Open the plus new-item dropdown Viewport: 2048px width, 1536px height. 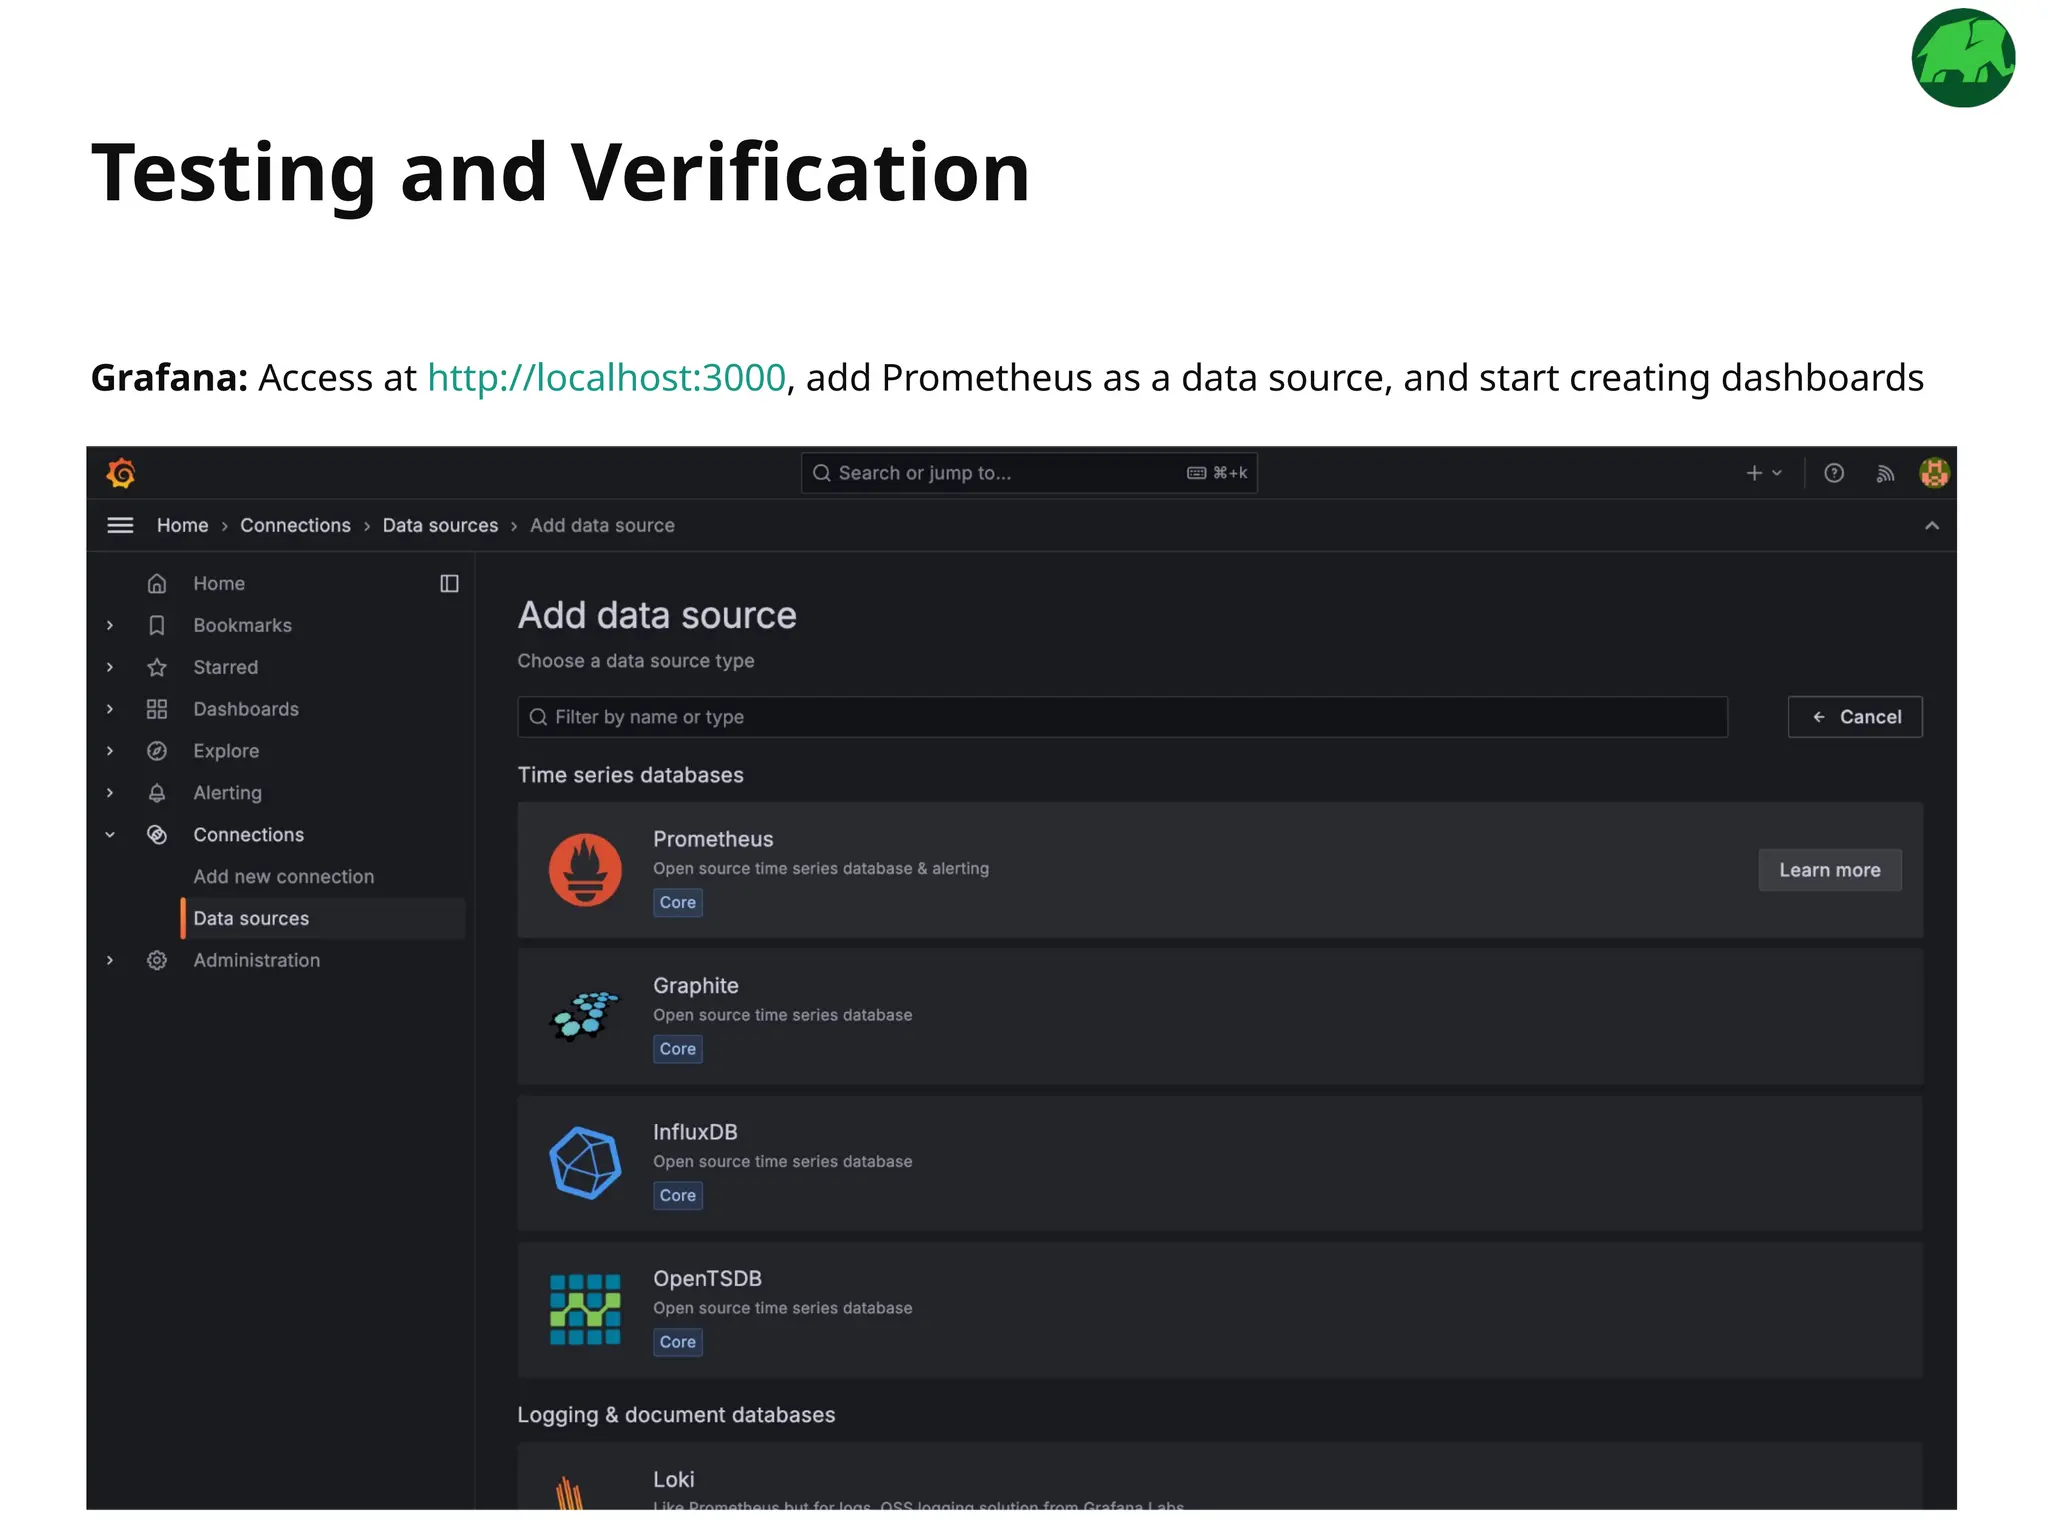pyautogui.click(x=1763, y=473)
